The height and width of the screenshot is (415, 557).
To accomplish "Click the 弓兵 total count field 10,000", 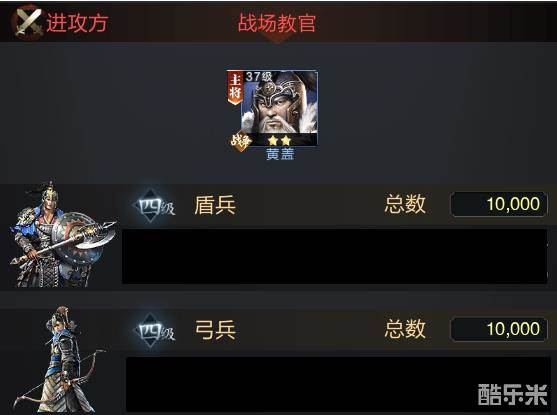I will (499, 329).
